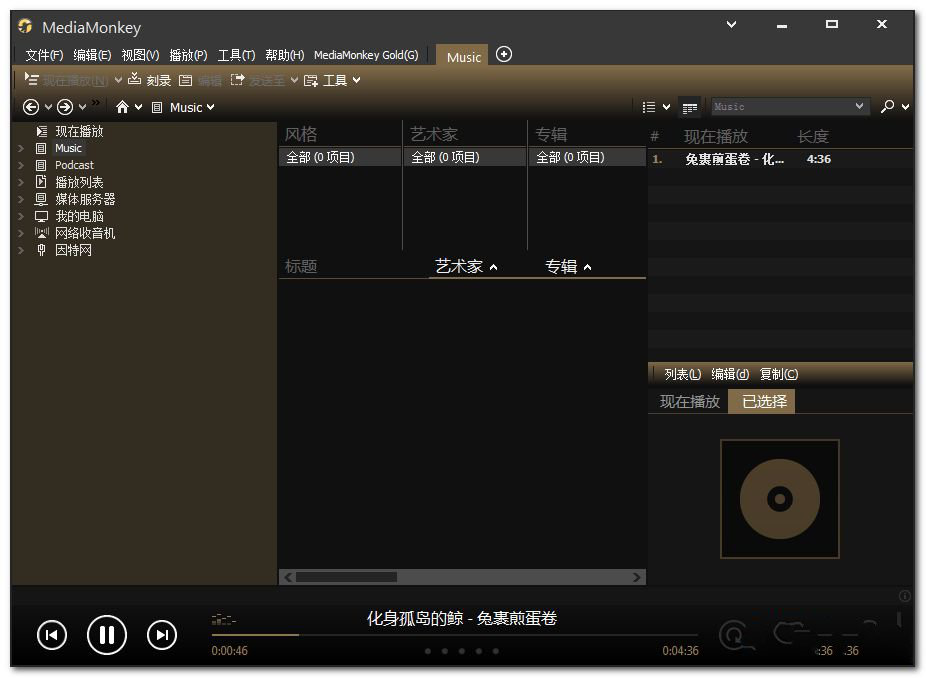Click the chevron left of minimize button
The height and width of the screenshot is (678, 926).
click(x=731, y=24)
